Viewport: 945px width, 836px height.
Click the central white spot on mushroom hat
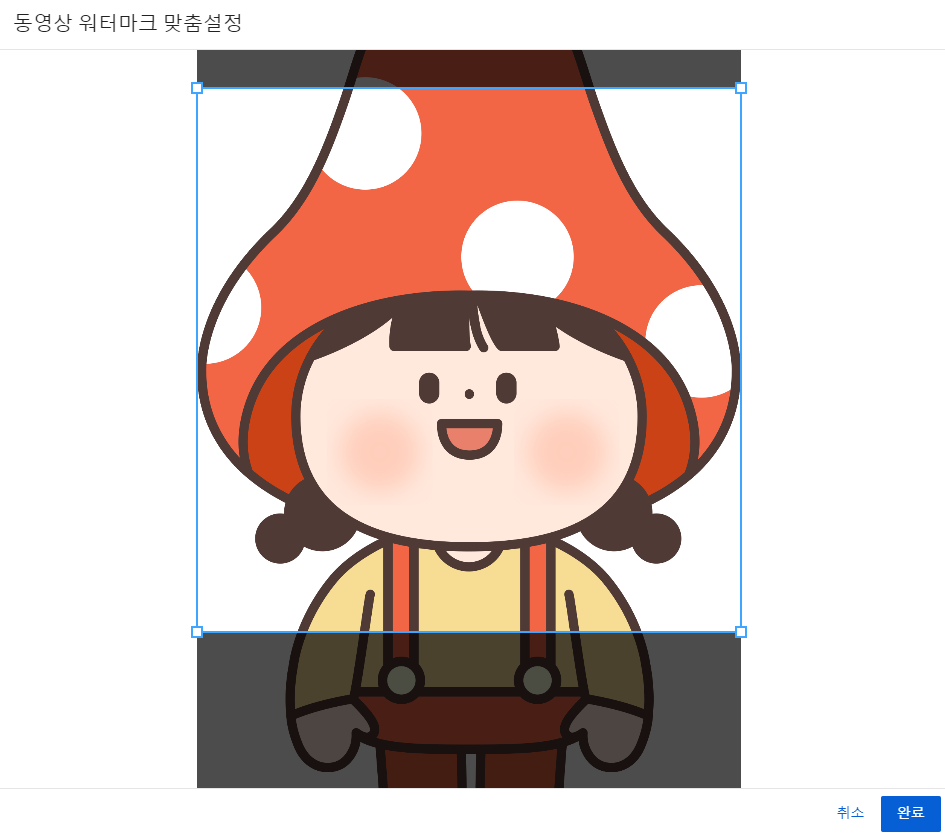tap(517, 255)
